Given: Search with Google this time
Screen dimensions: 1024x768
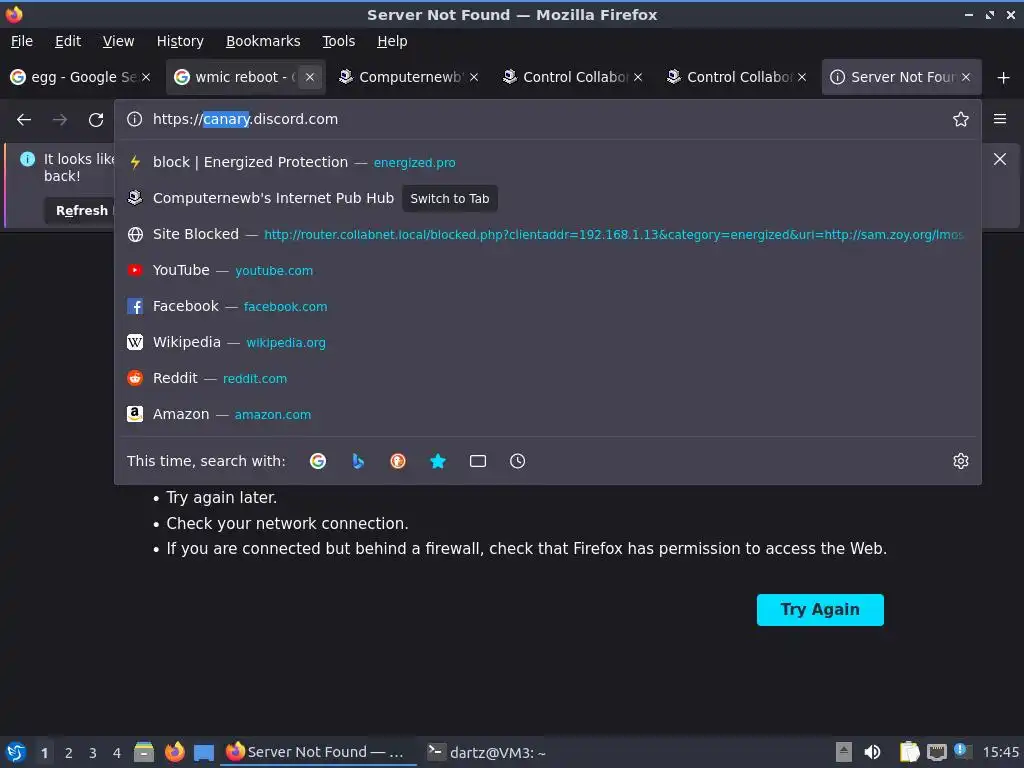Looking at the screenshot, I should point(318,461).
